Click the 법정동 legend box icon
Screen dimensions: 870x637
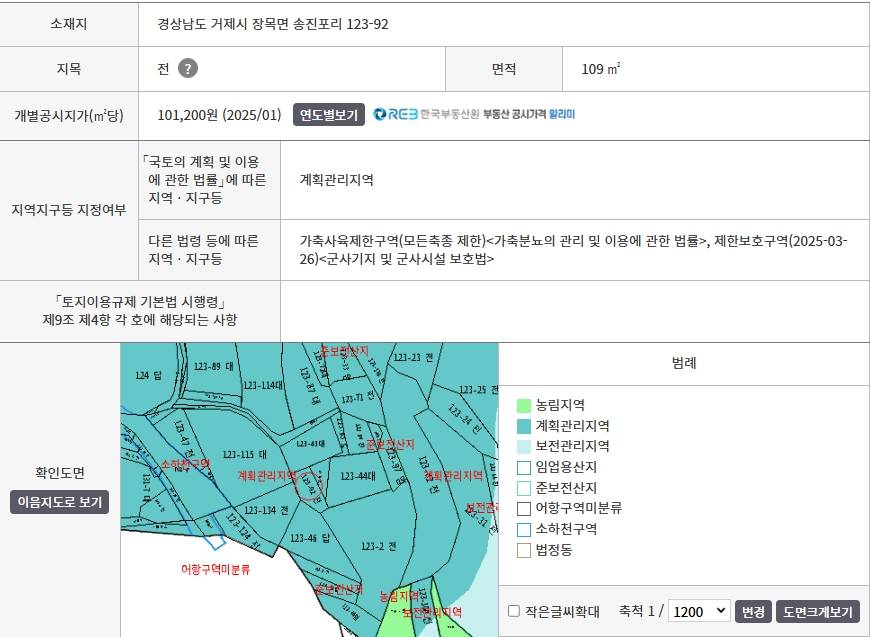(524, 550)
